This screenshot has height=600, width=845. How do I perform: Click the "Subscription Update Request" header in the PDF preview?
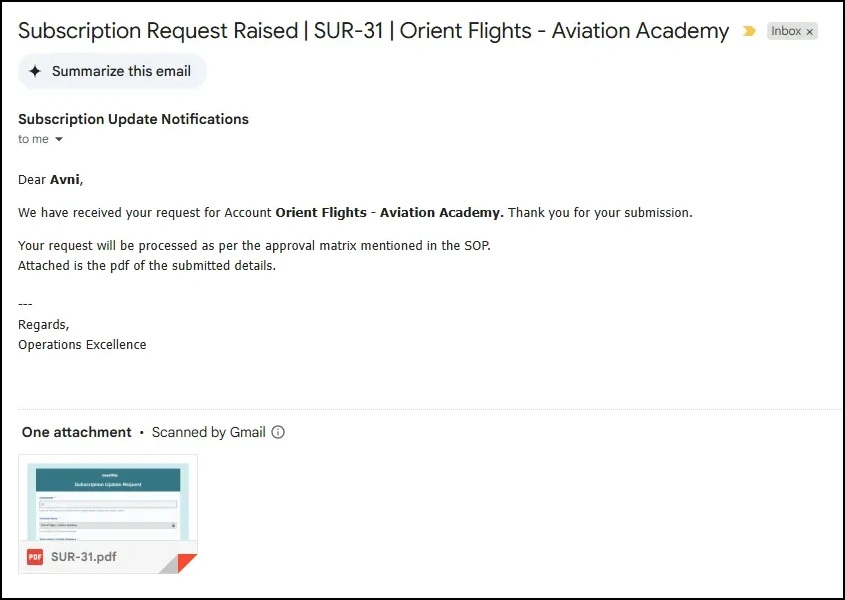pos(108,484)
